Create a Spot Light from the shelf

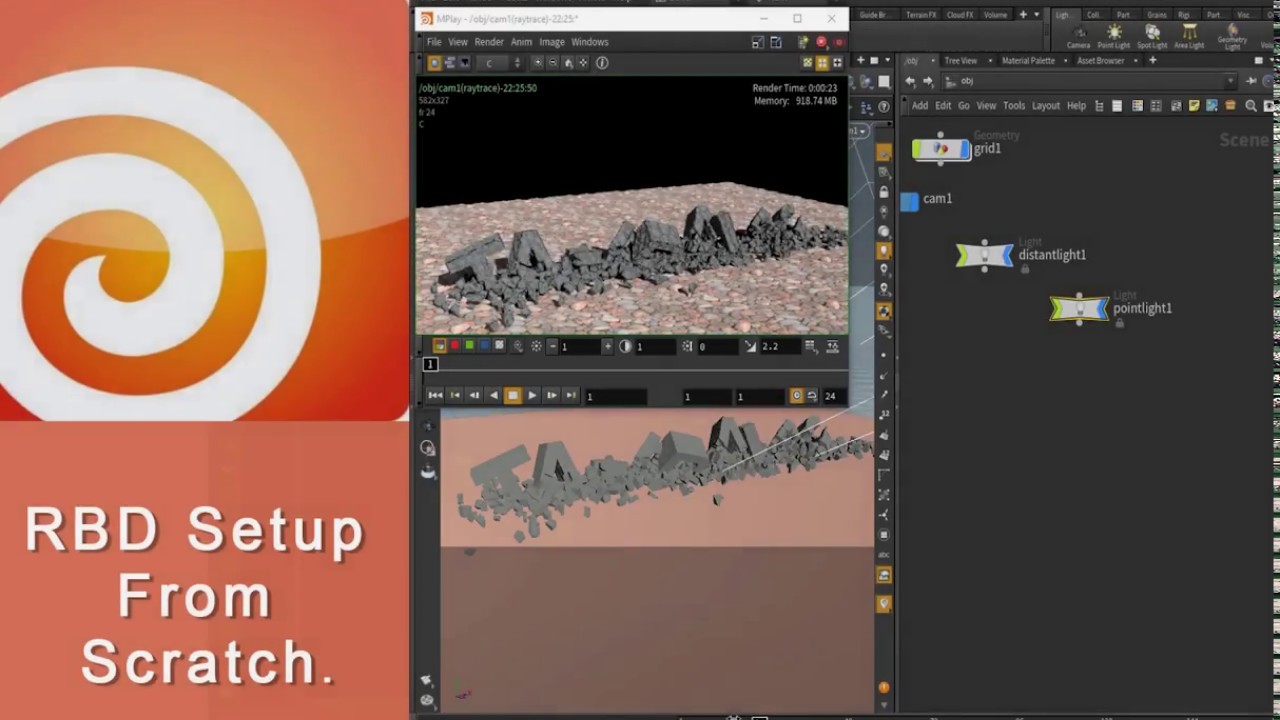click(x=1152, y=36)
